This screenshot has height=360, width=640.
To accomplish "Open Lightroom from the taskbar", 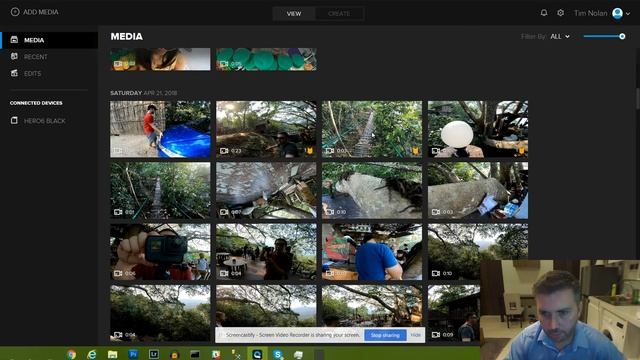I will (154, 354).
